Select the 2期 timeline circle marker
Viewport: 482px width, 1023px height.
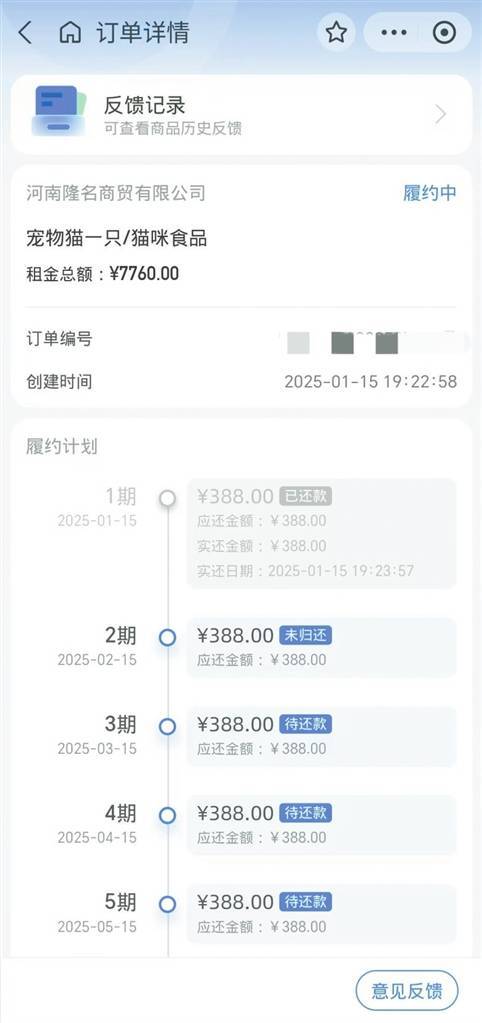[x=168, y=637]
